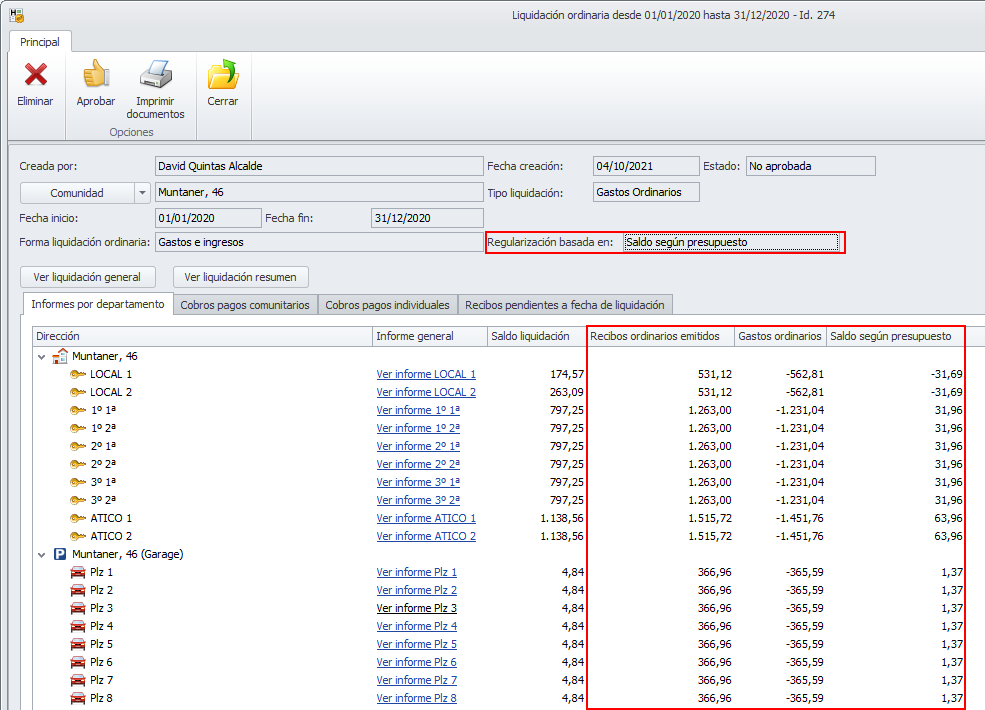The width and height of the screenshot is (985, 710).
Task: Sort by the Saldo liquidación column header
Action: [530, 336]
